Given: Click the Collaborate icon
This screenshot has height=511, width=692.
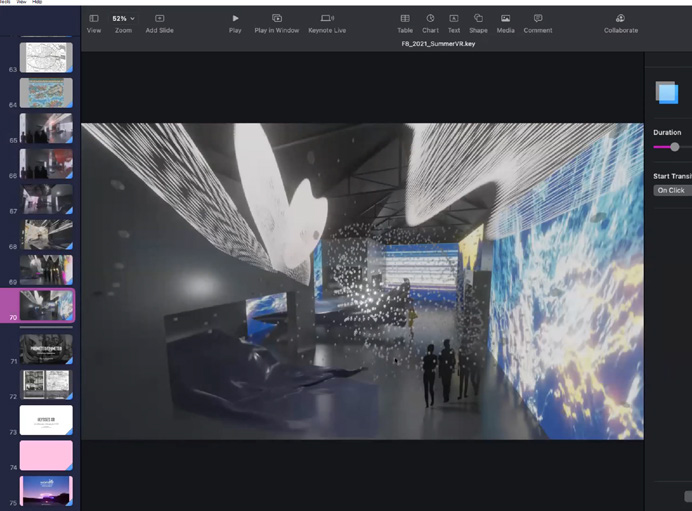Looking at the screenshot, I should coord(621,19).
